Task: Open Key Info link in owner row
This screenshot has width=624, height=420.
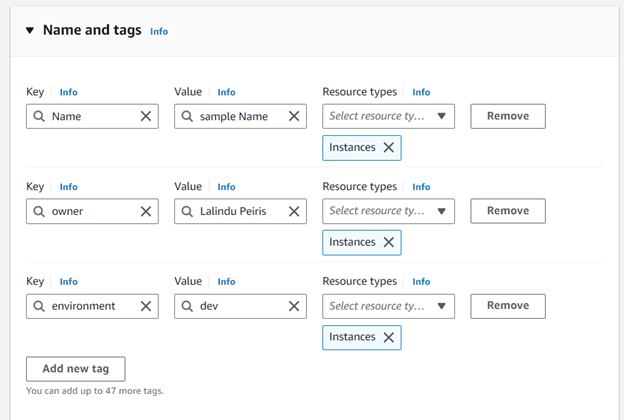Action: click(68, 187)
